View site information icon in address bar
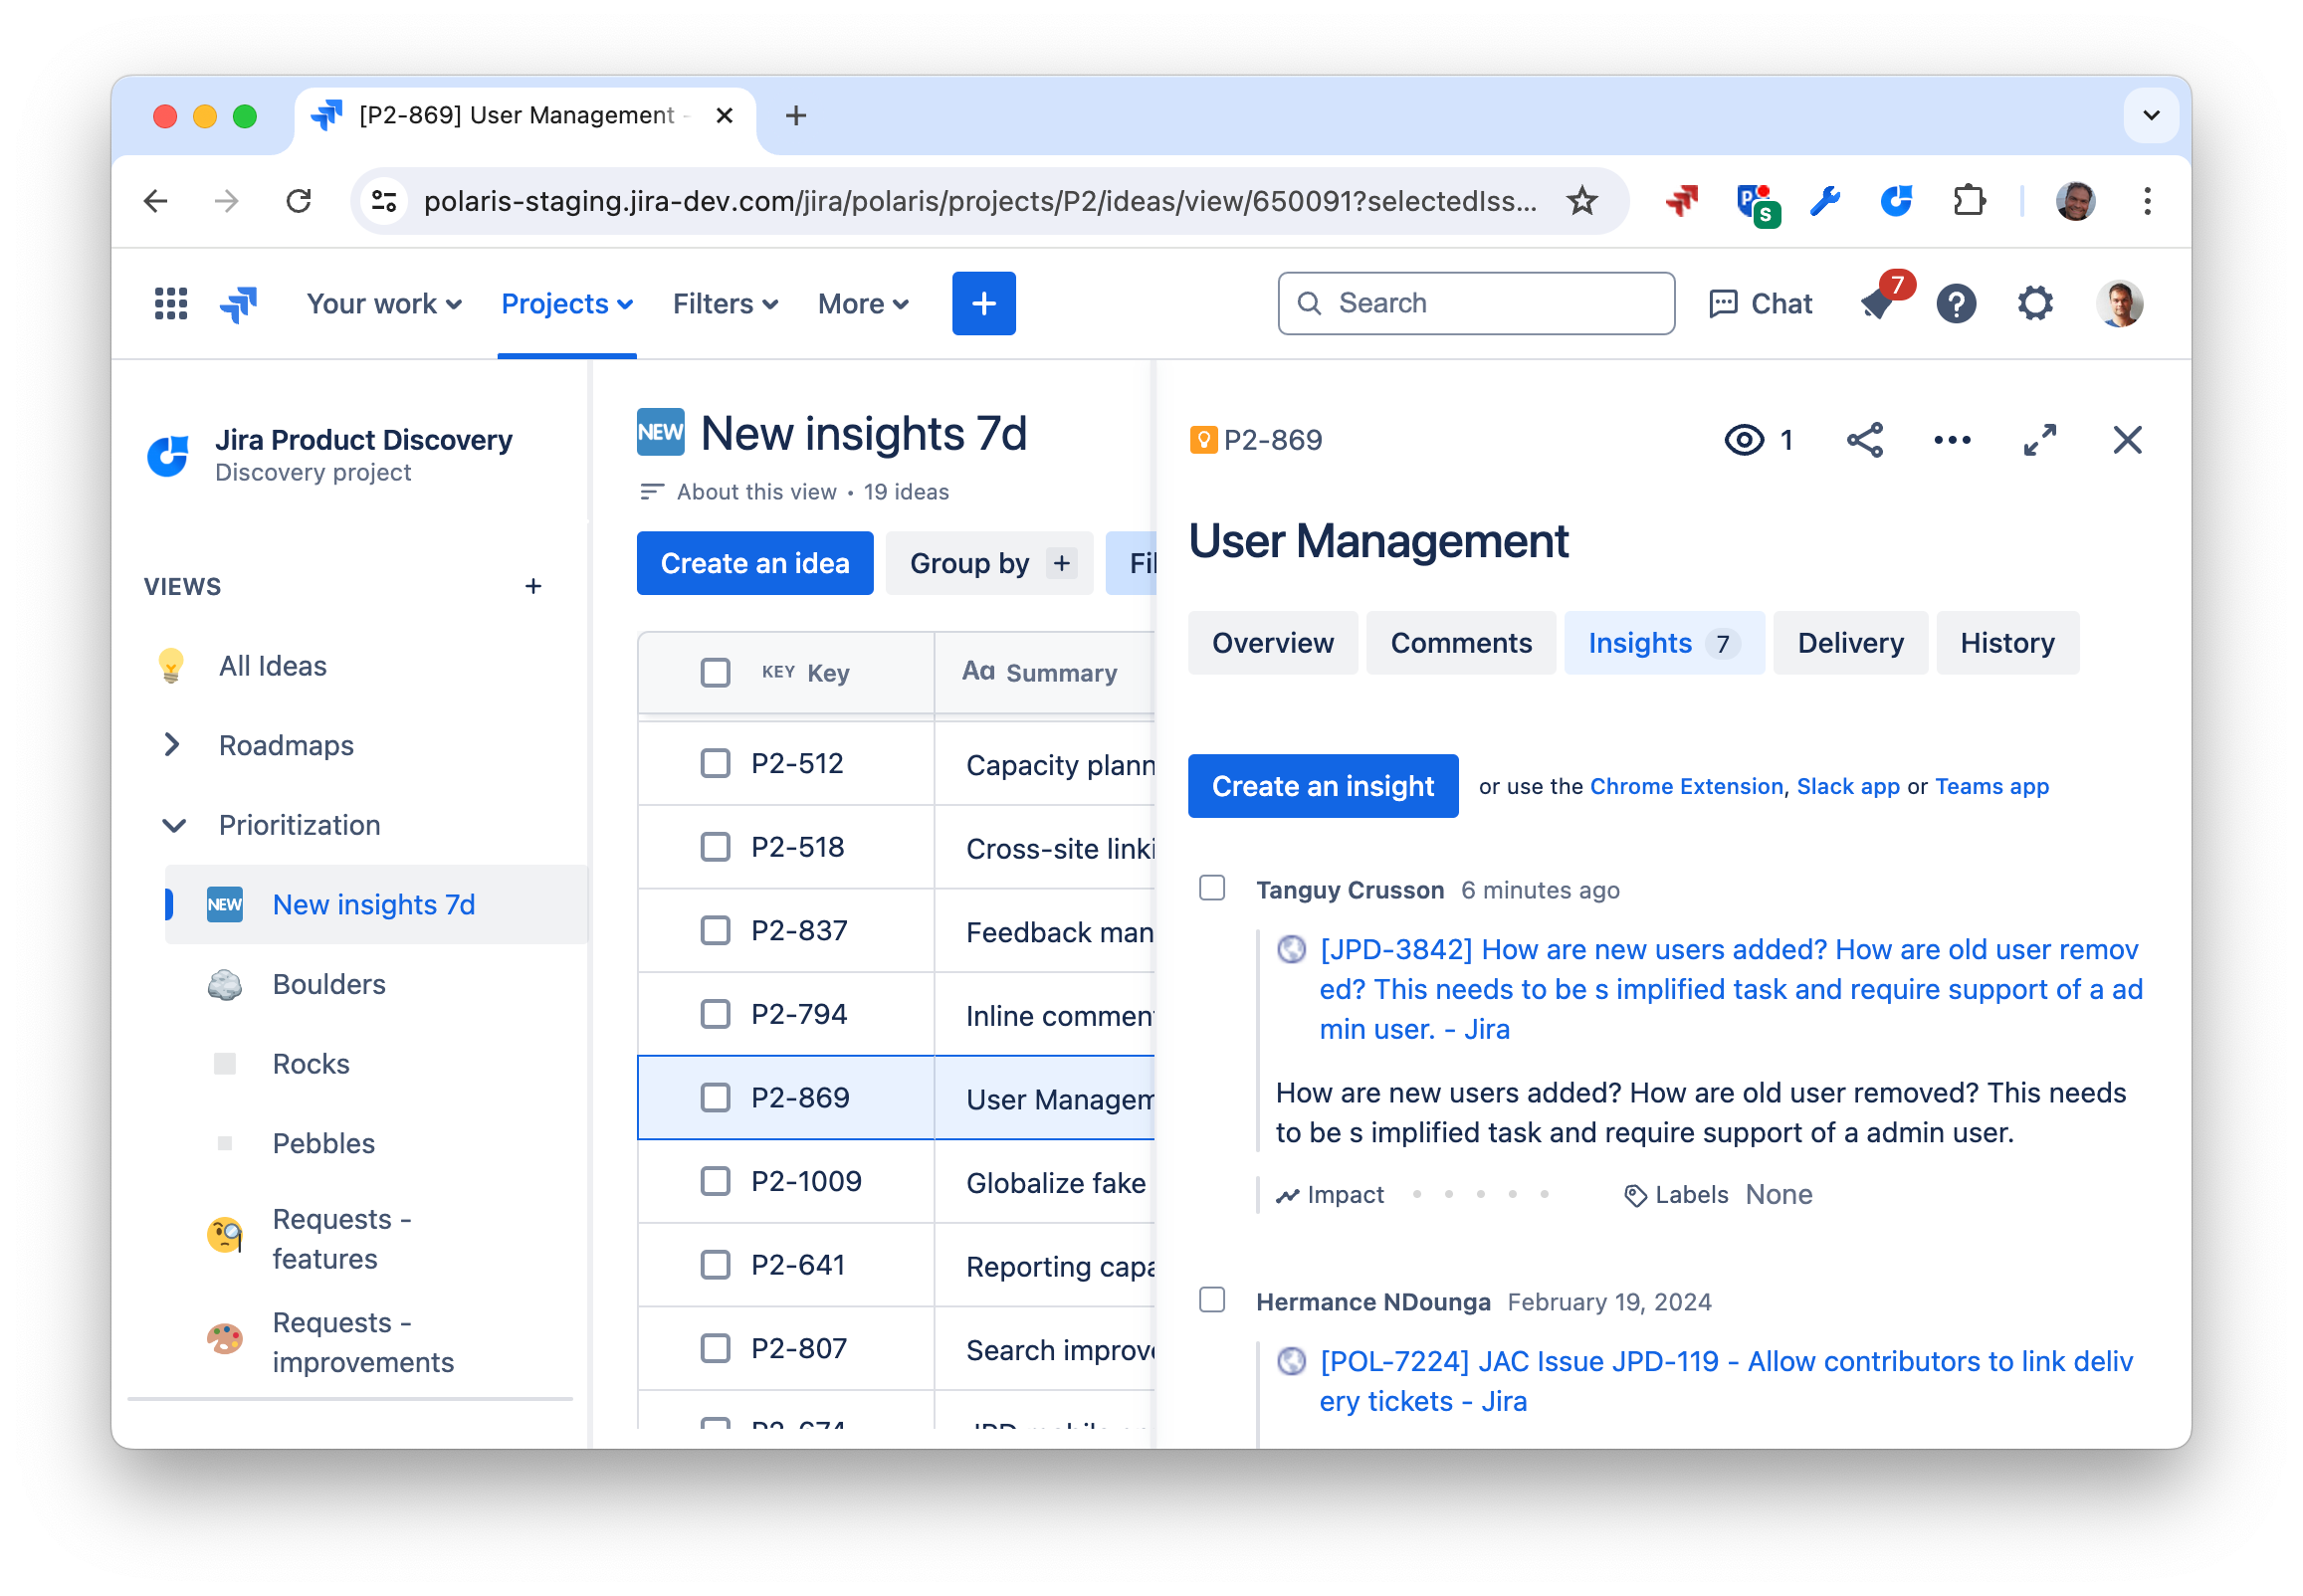The width and height of the screenshot is (2303, 1596). [x=385, y=201]
